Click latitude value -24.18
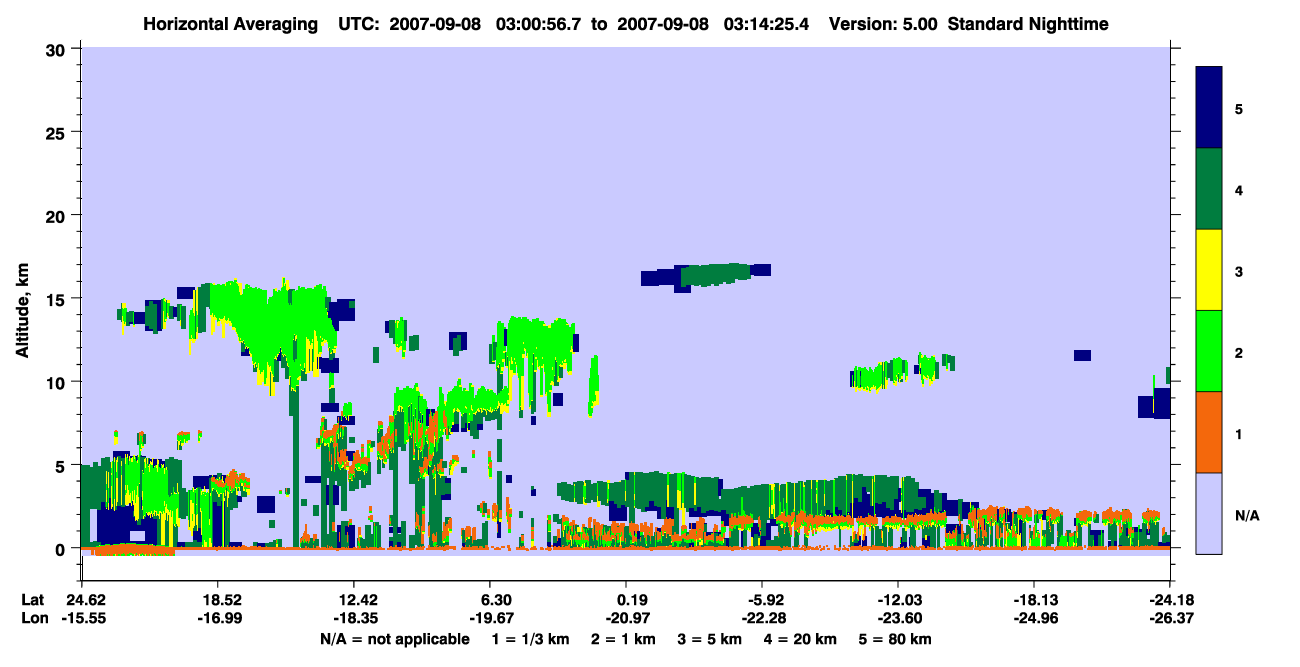Screen dimensions: 1300x667 tap(1170, 600)
